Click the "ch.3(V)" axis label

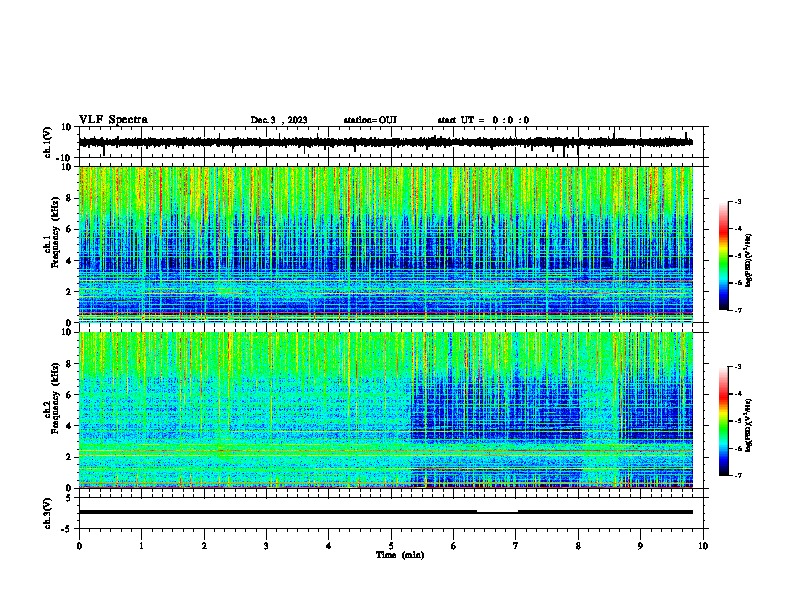click(48, 513)
